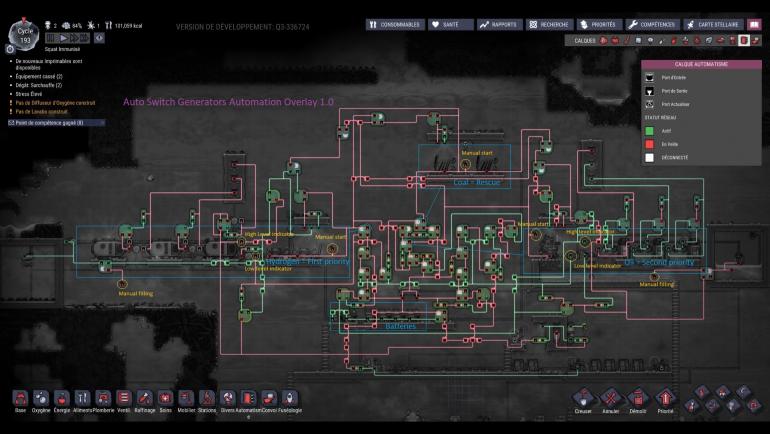Toggle the eye visibility button near speed controls

[x=99, y=38]
